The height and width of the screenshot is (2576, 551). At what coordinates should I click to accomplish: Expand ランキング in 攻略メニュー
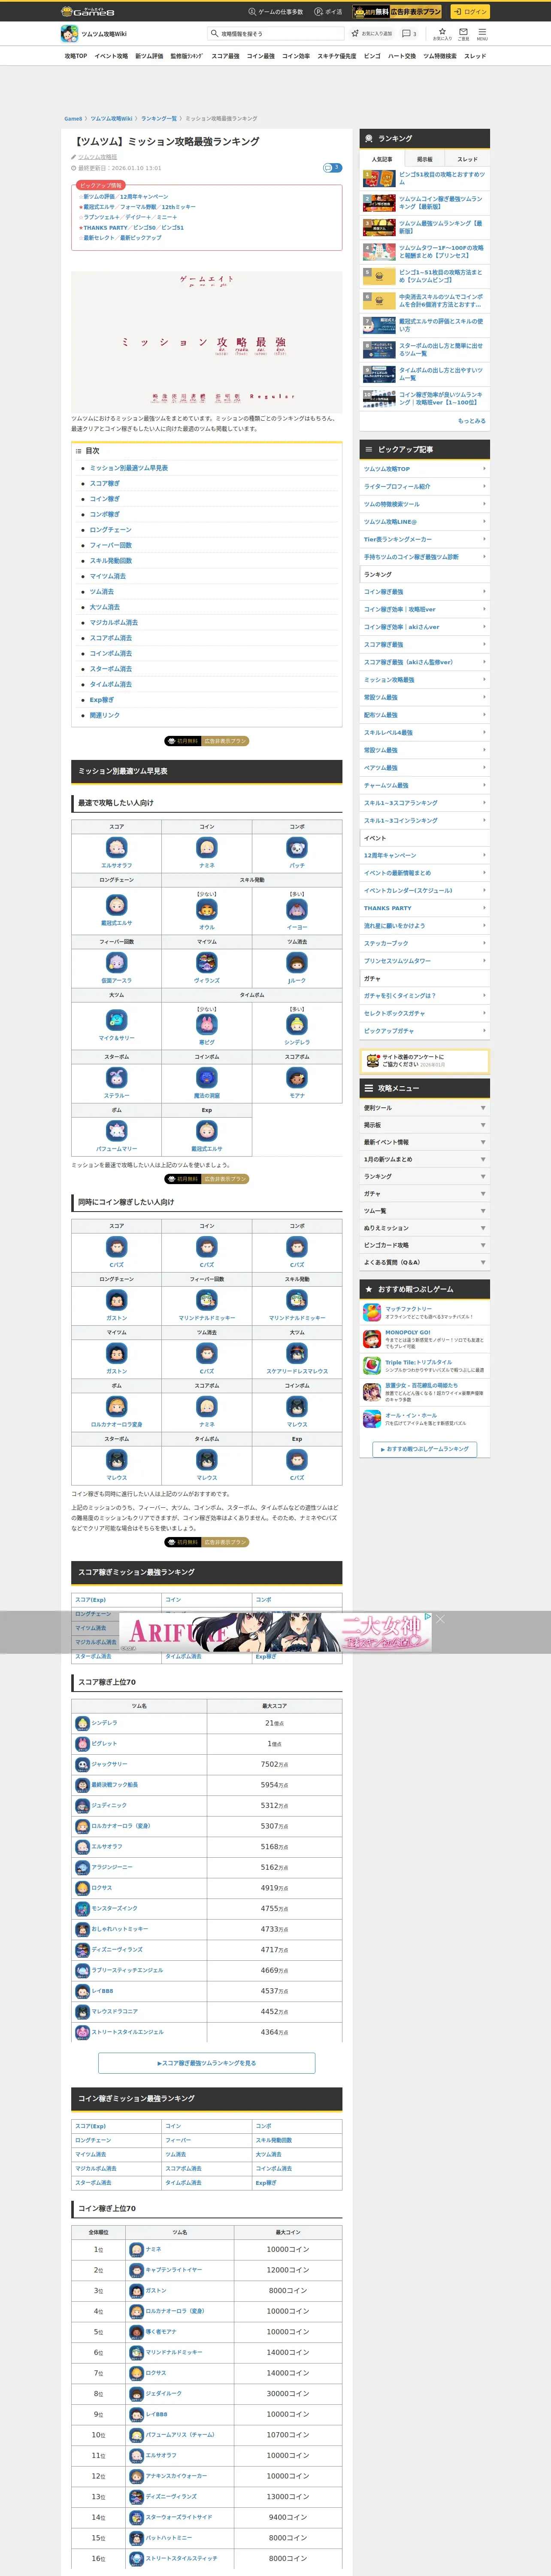[x=425, y=1176]
